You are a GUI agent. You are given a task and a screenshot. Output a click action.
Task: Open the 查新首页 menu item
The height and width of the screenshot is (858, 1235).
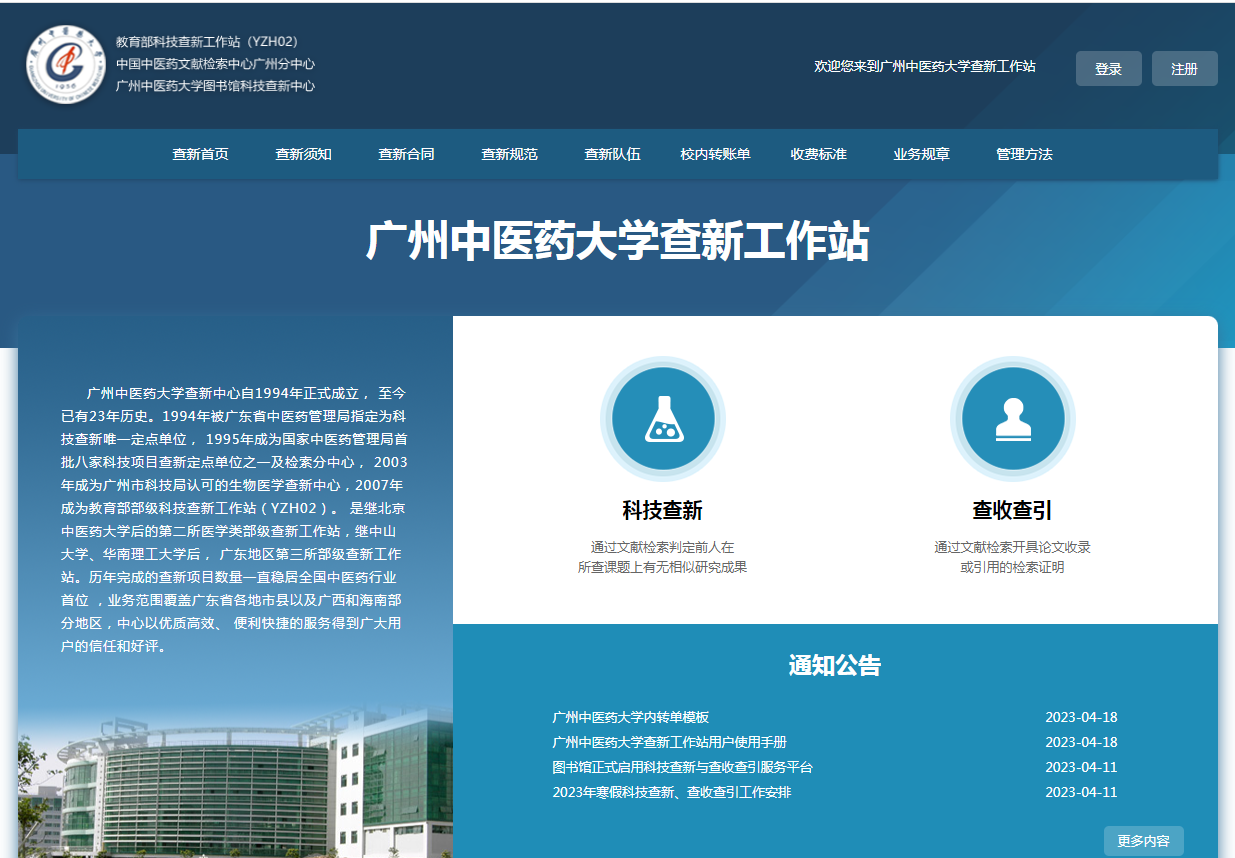201,154
